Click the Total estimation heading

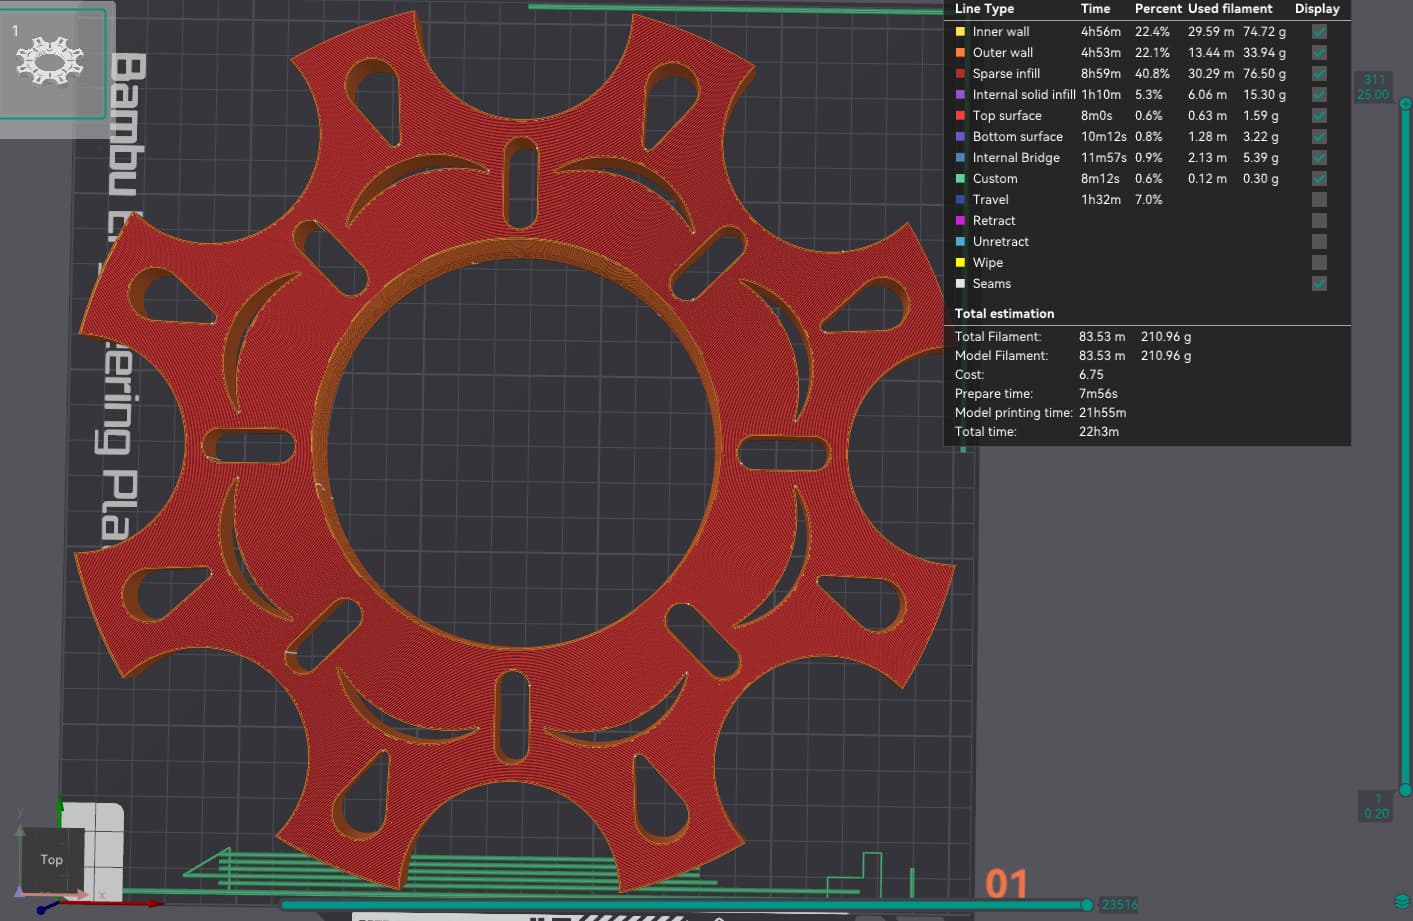click(1004, 314)
